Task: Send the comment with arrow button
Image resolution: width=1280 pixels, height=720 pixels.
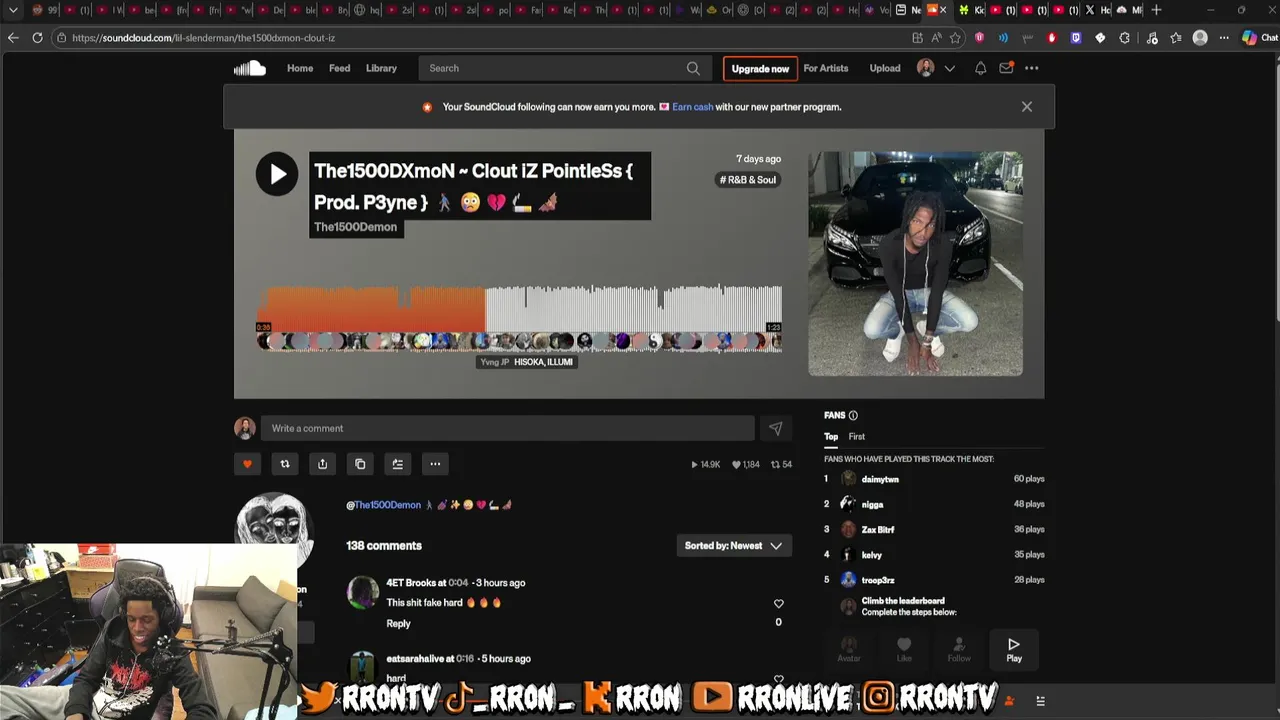Action: pyautogui.click(x=775, y=428)
